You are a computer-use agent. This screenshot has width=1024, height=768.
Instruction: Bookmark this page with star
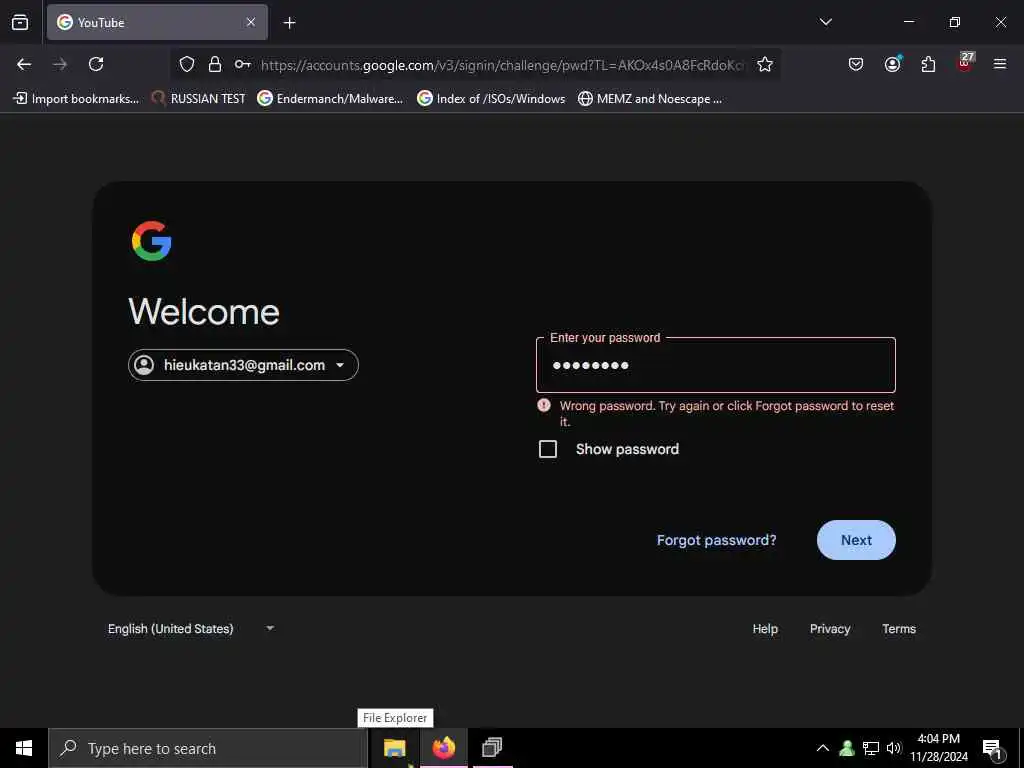pos(765,64)
